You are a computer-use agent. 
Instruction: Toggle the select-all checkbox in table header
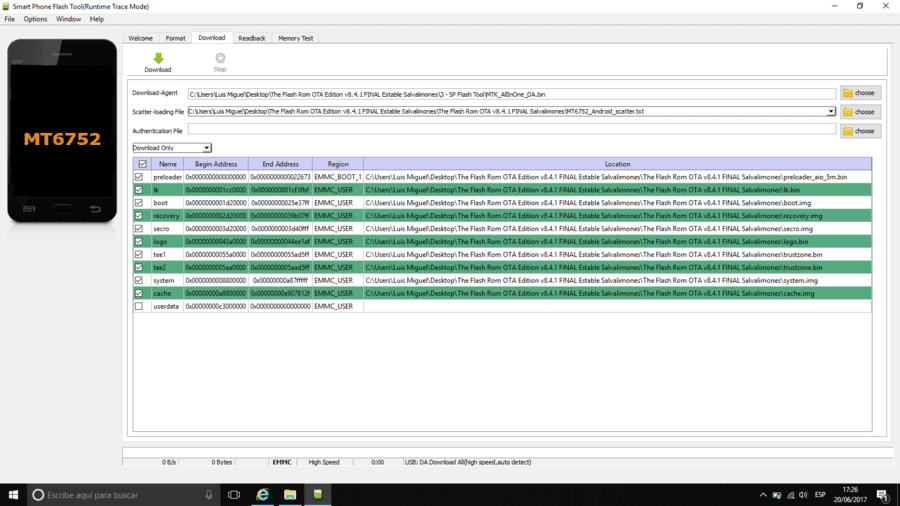[x=142, y=164]
